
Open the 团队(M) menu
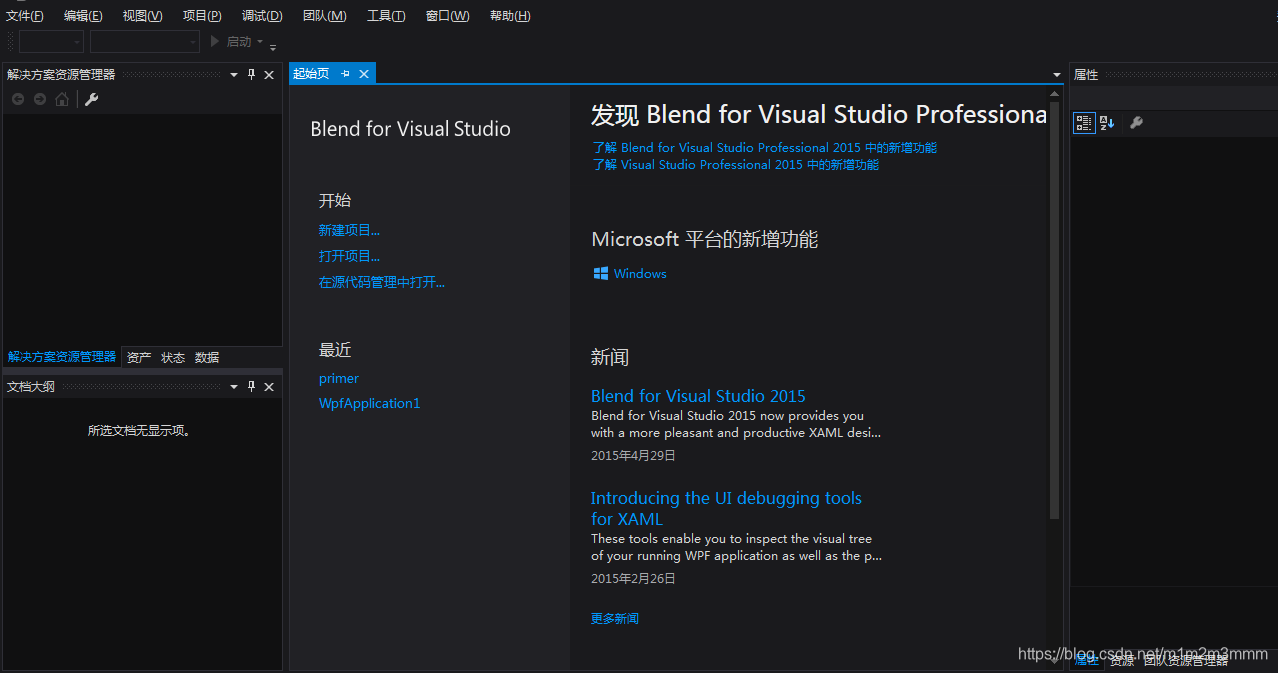click(325, 16)
